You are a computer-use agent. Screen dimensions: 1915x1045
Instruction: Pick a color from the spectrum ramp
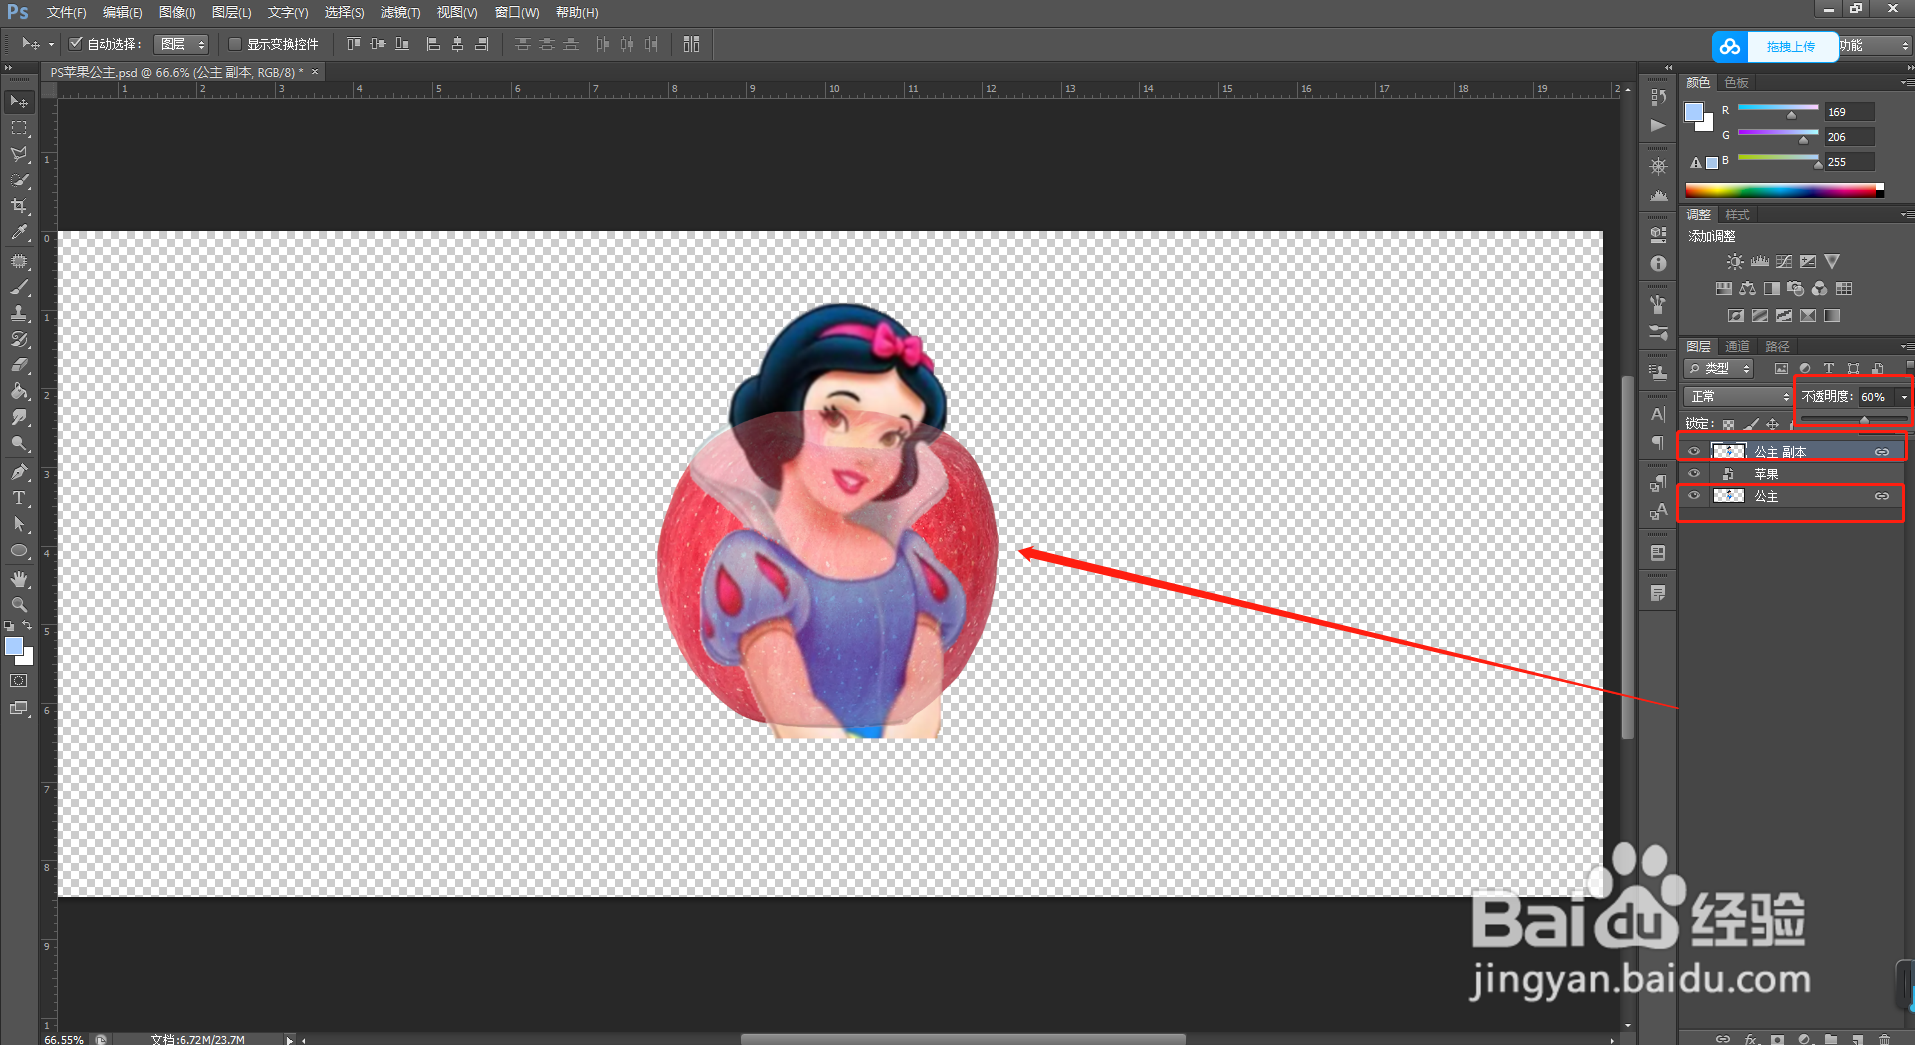tap(1784, 190)
